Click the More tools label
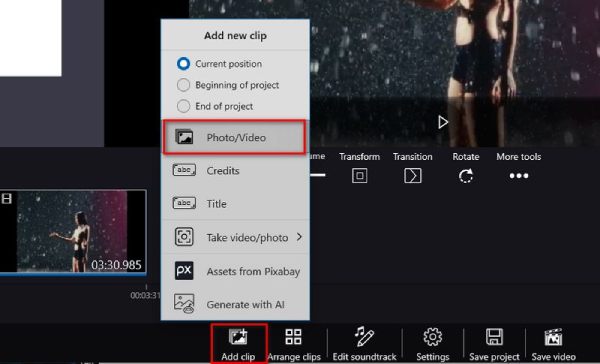Screen dimensions: 600x364 [x=519, y=157]
